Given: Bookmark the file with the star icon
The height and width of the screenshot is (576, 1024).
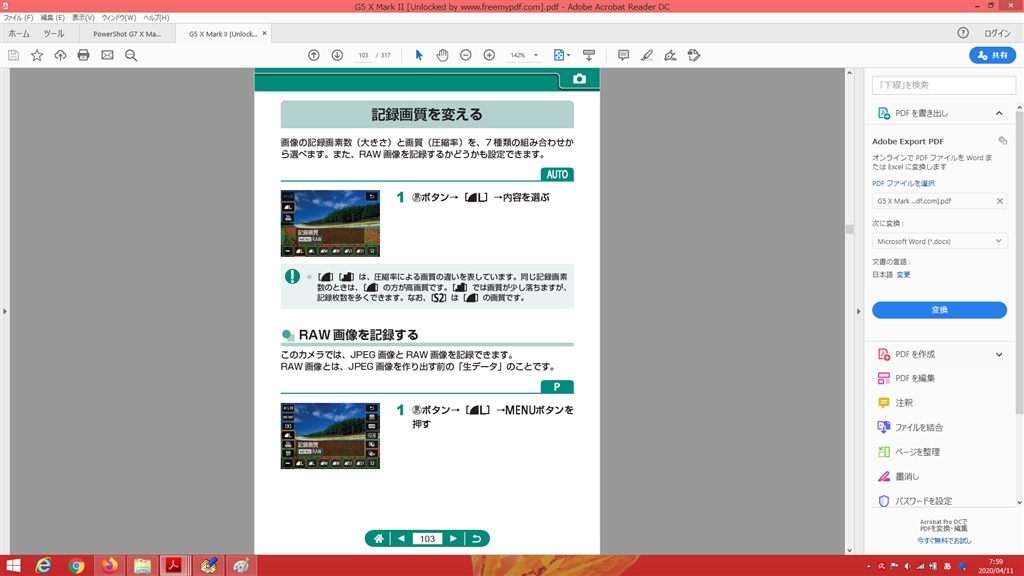Looking at the screenshot, I should click(x=37, y=55).
